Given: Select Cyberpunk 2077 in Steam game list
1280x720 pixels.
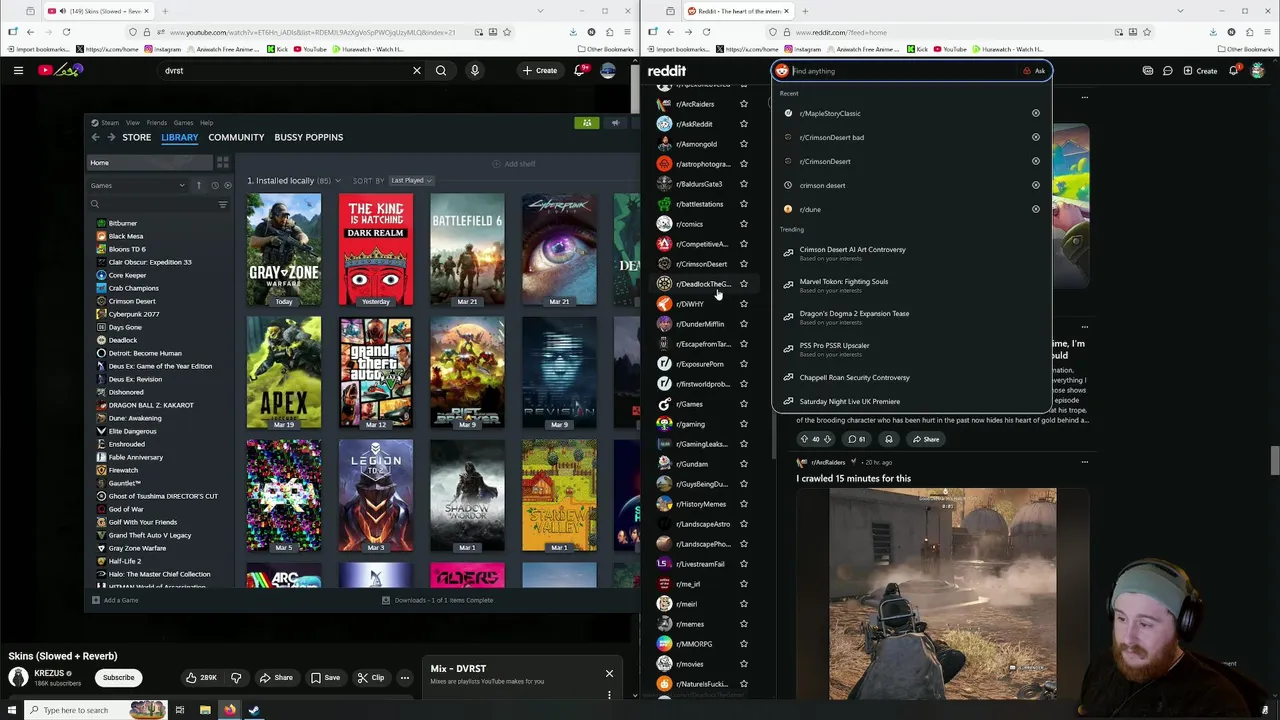Looking at the screenshot, I should tap(133, 314).
